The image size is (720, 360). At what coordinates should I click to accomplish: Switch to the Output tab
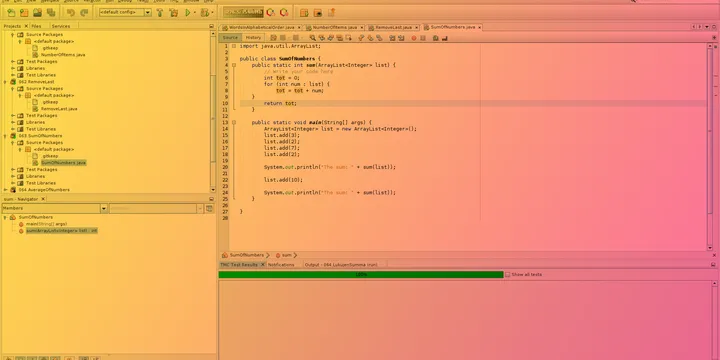point(341,265)
